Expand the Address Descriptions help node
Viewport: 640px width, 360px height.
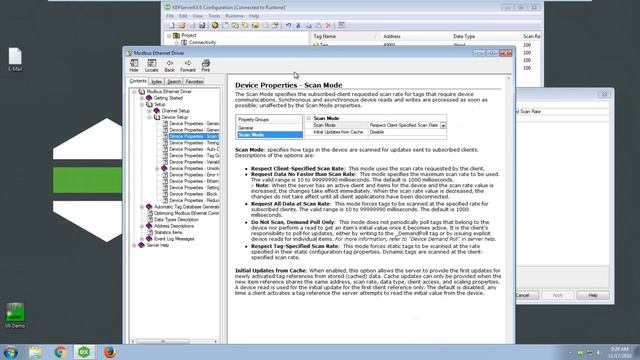(x=142, y=226)
